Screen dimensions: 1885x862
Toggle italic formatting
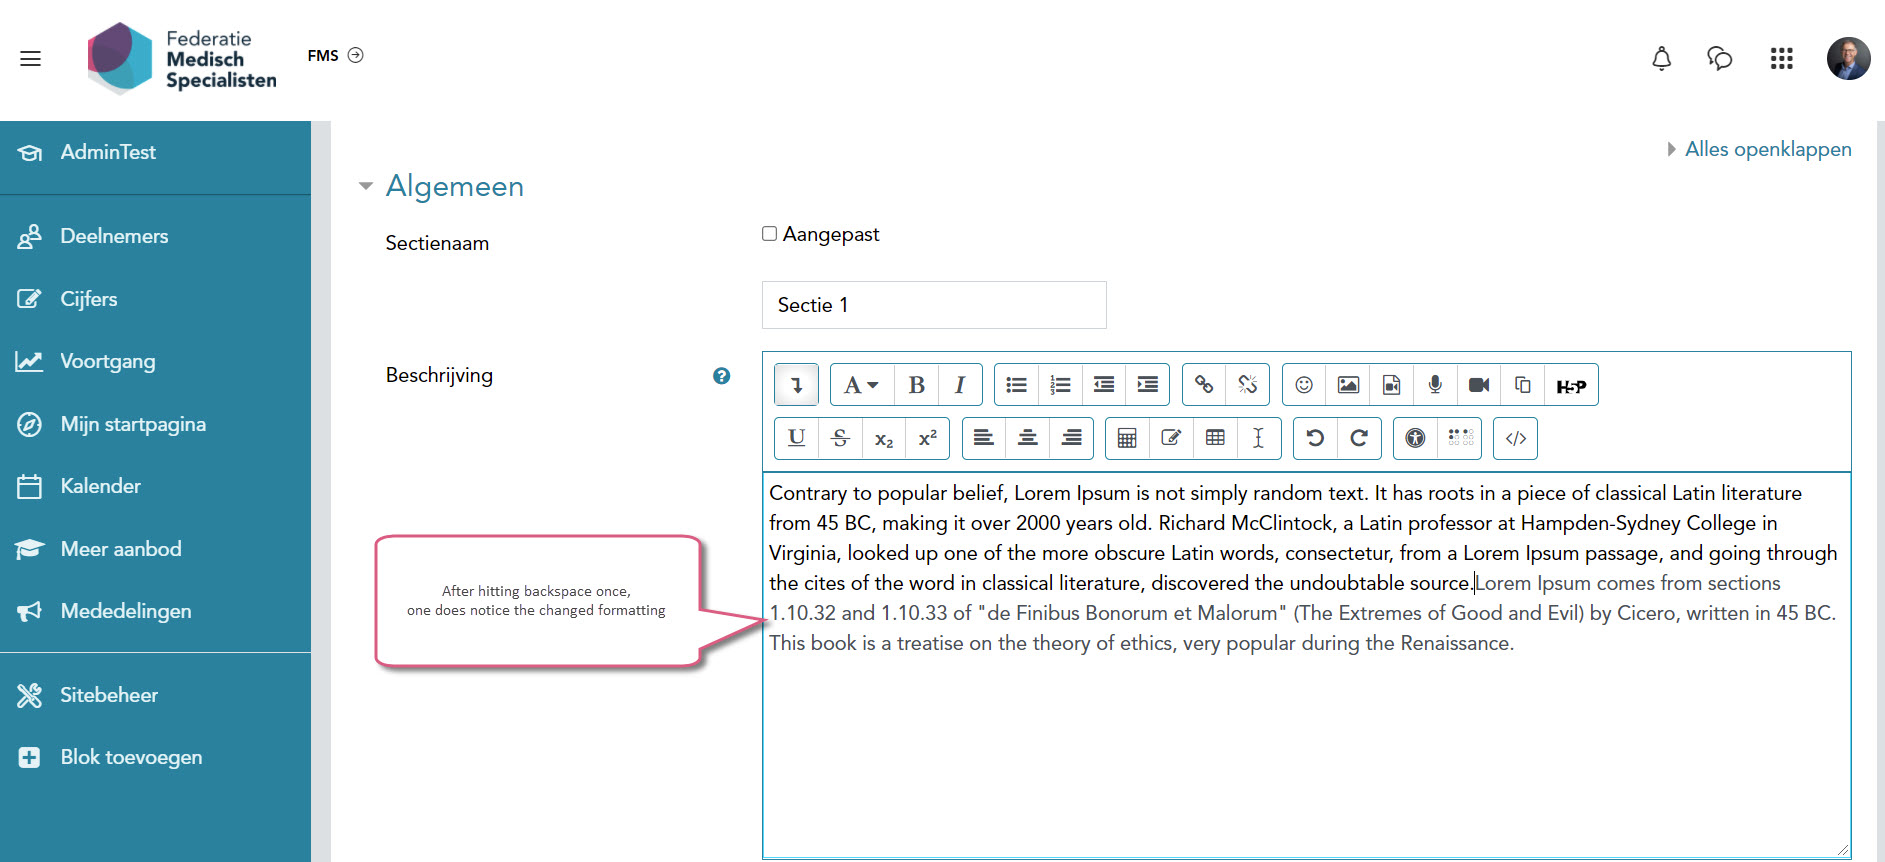coord(960,385)
